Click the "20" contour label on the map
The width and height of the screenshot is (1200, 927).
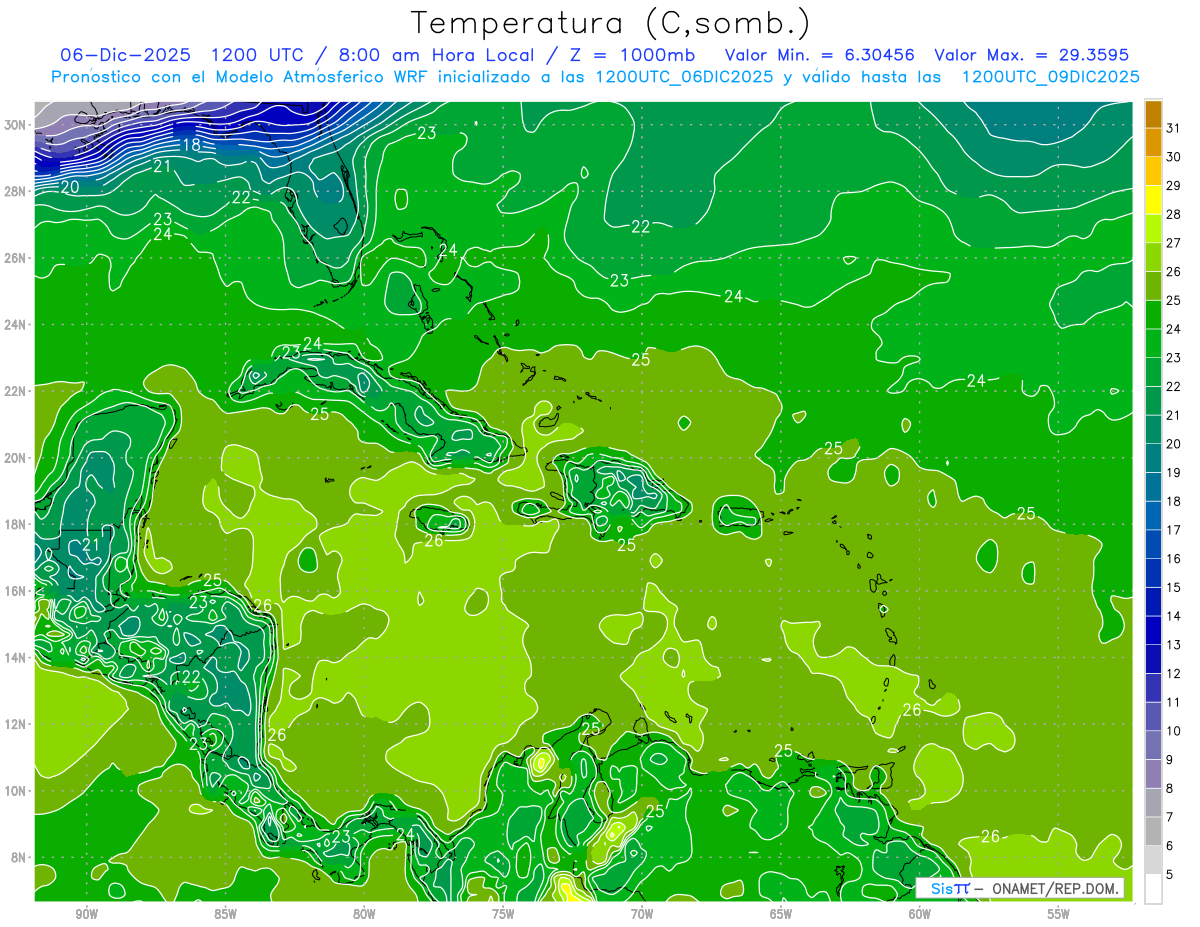click(x=70, y=186)
